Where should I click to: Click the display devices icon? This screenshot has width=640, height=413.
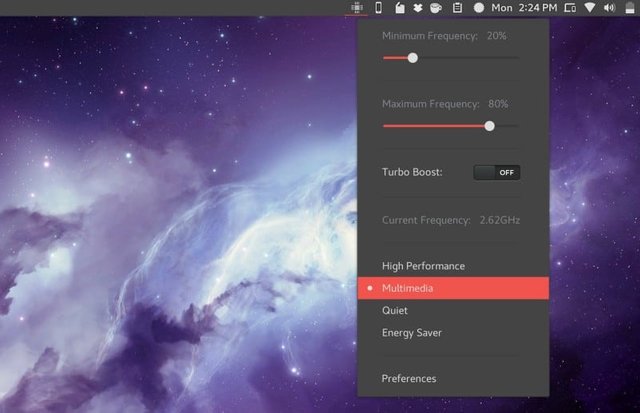pyautogui.click(x=570, y=8)
